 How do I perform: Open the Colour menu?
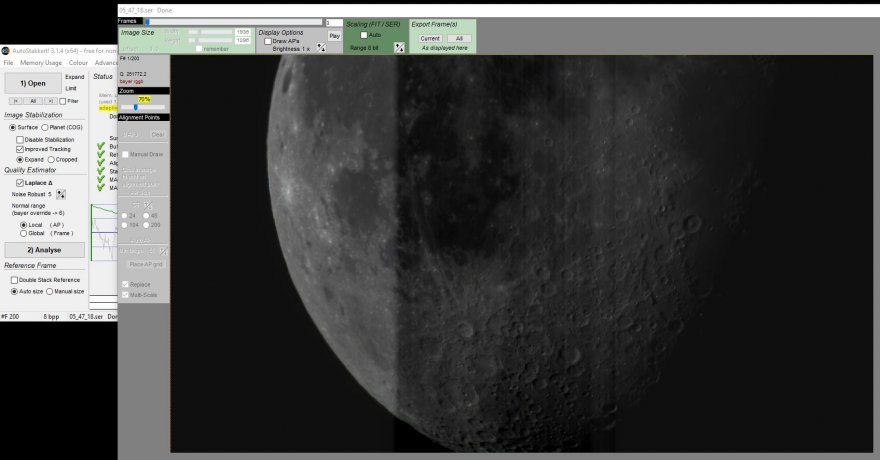(79, 63)
